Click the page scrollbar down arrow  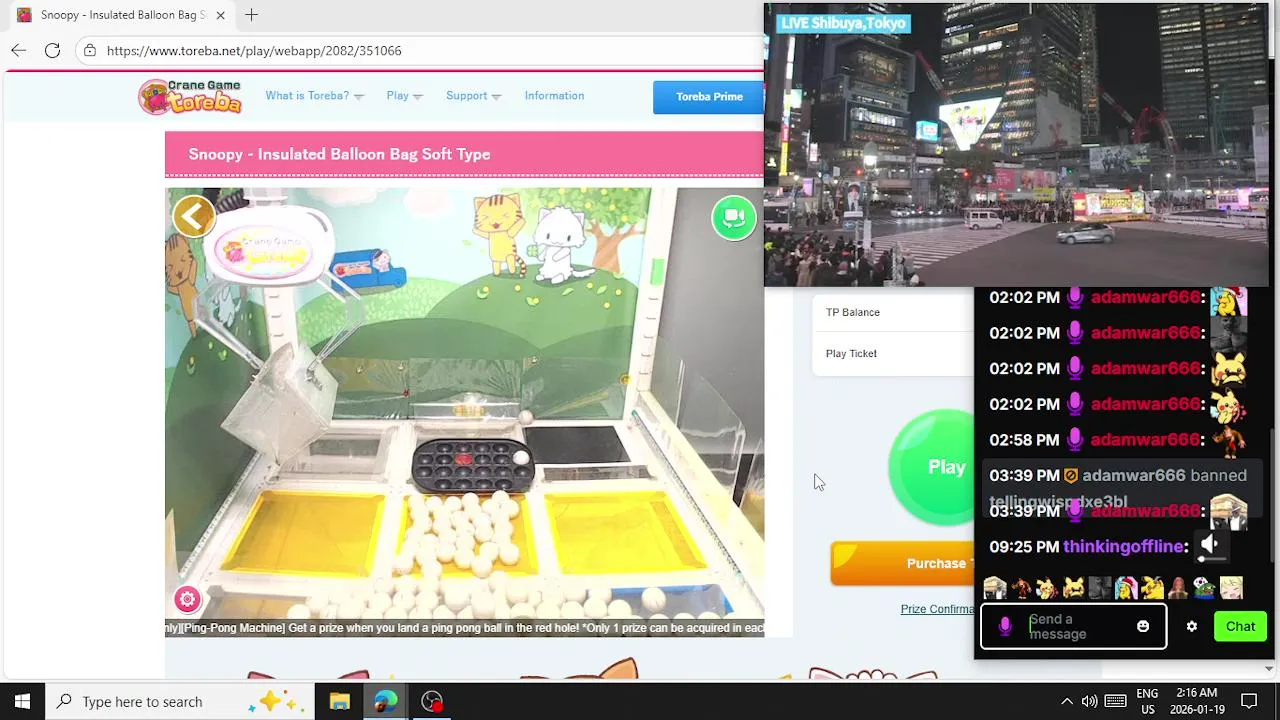pos(1269,668)
